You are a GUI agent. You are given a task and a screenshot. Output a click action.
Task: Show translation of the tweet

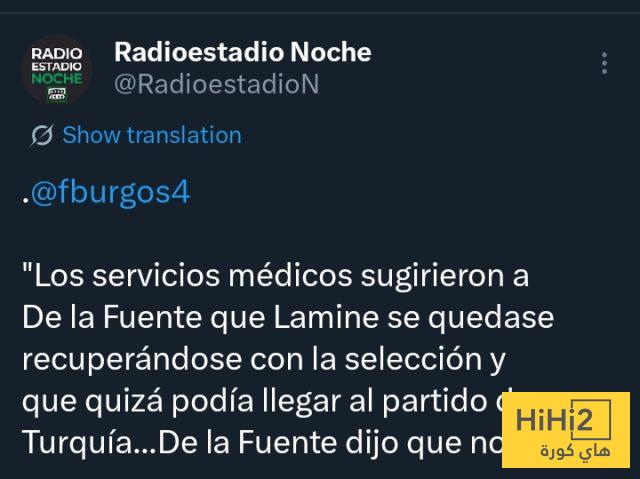pos(152,135)
